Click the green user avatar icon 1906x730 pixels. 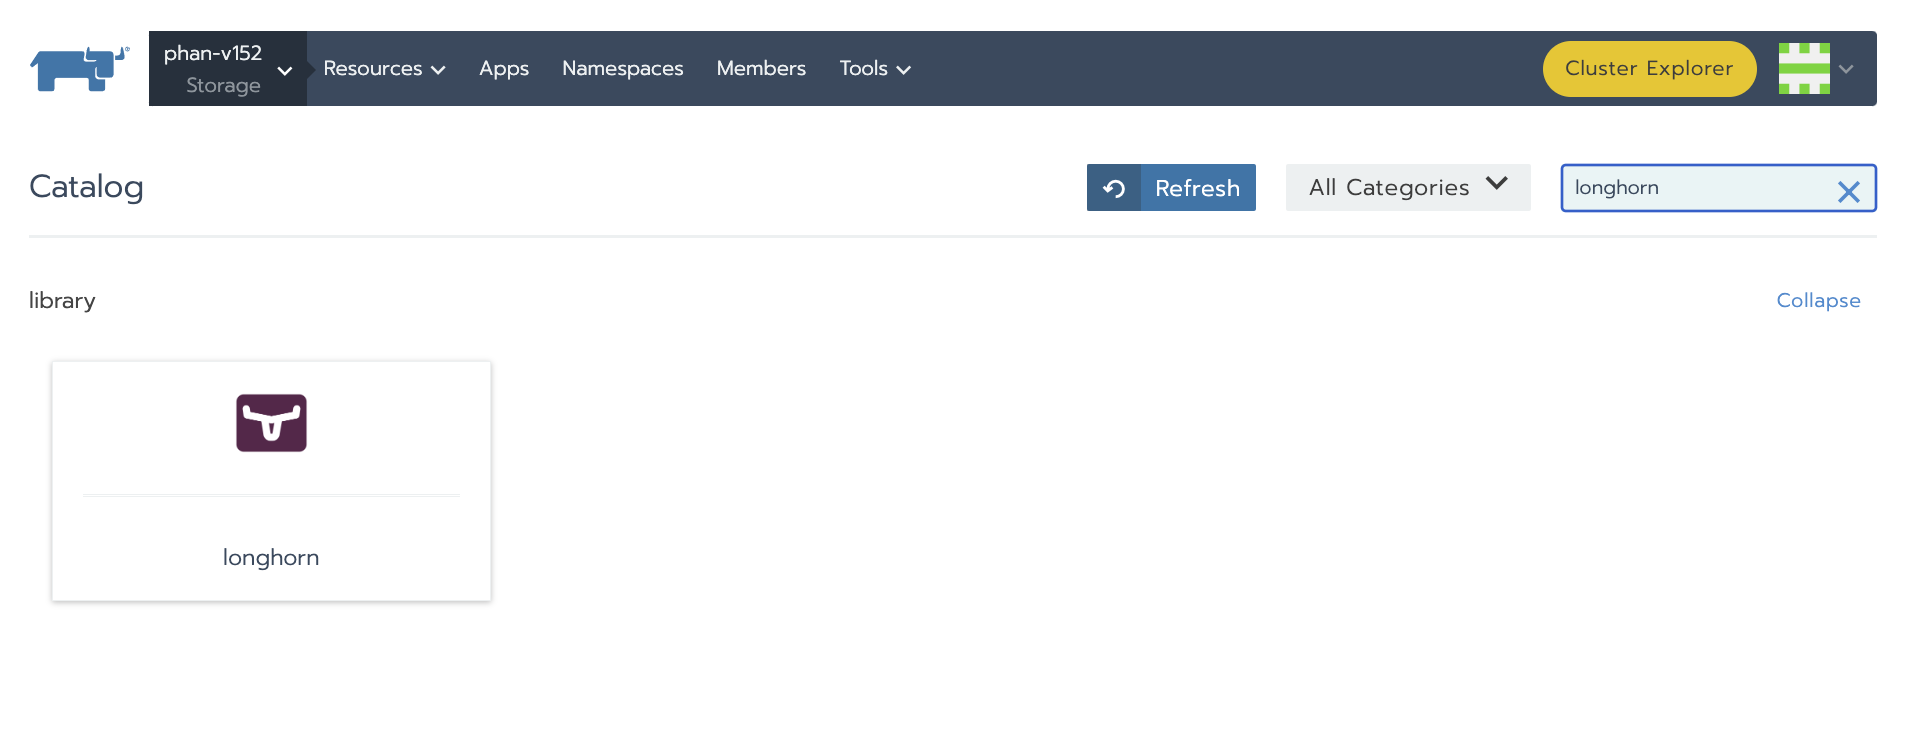pos(1803,69)
